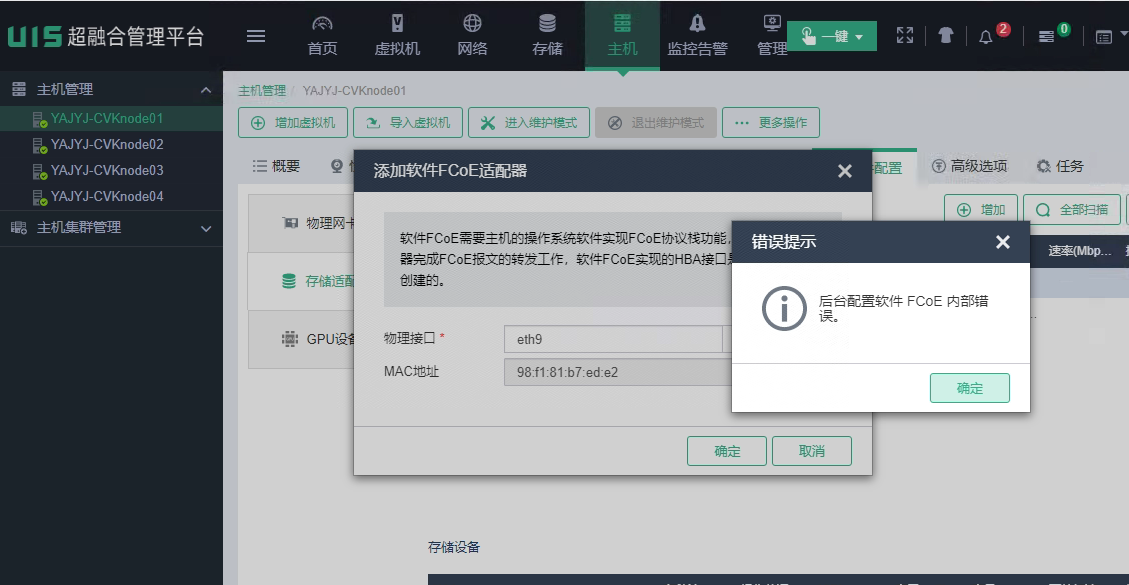Image resolution: width=1129 pixels, height=585 pixels.
Task: Open the 监控告警 navigation item
Action: [x=697, y=35]
